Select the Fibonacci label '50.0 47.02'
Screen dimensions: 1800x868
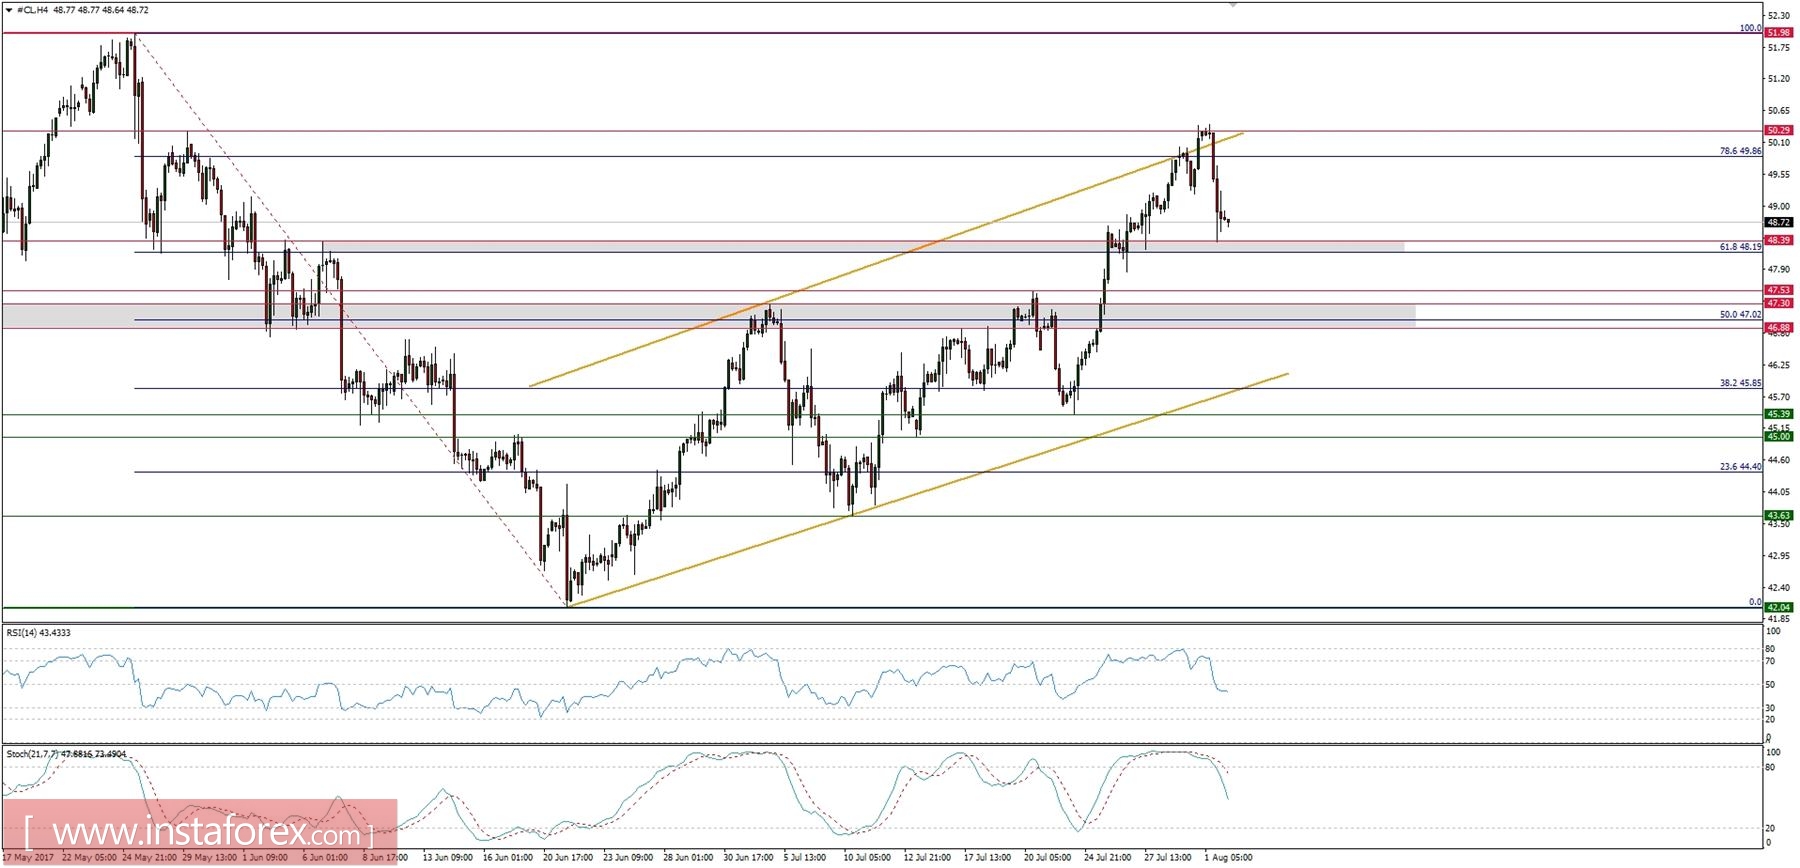tap(1740, 315)
